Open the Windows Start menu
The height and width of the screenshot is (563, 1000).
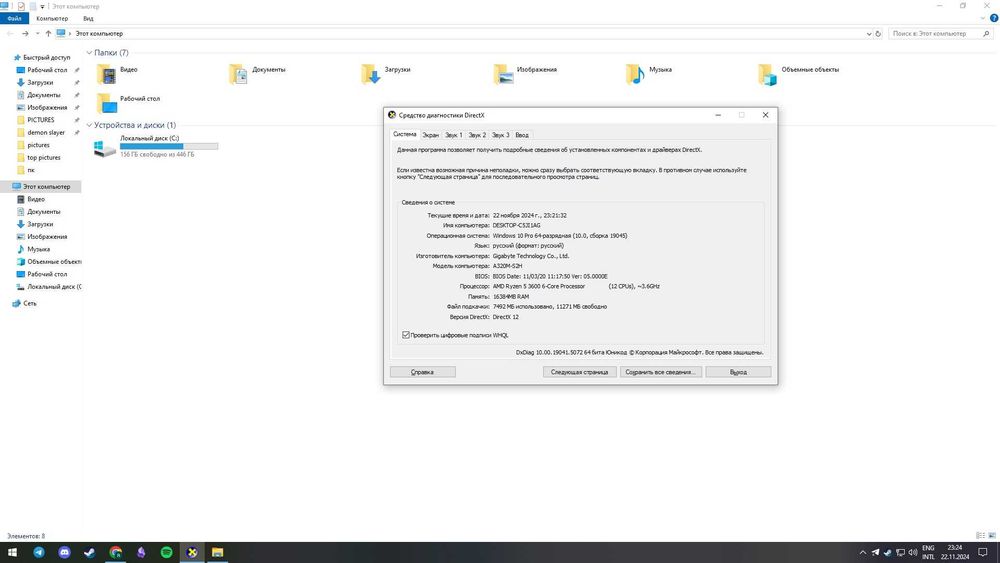point(12,552)
